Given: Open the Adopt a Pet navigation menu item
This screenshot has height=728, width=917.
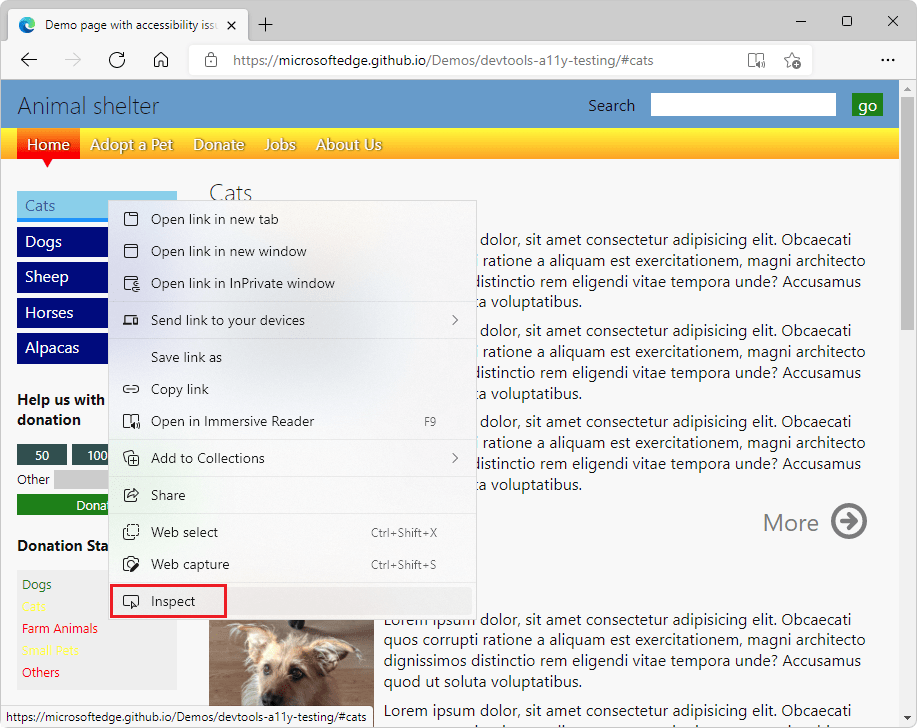Looking at the screenshot, I should coord(131,144).
